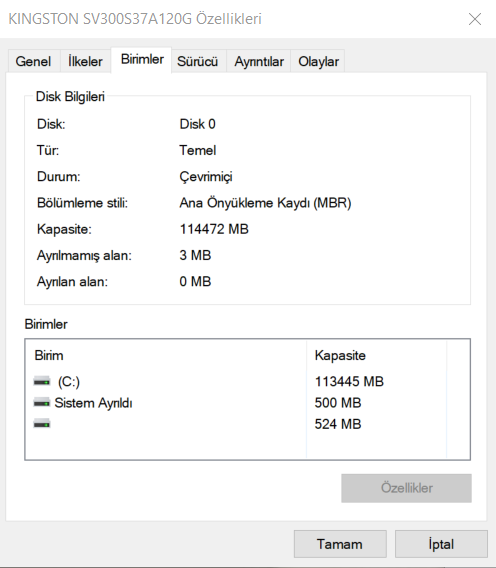The image size is (496, 568).
Task: Go to the Ayrıntılar tab
Action: [259, 61]
